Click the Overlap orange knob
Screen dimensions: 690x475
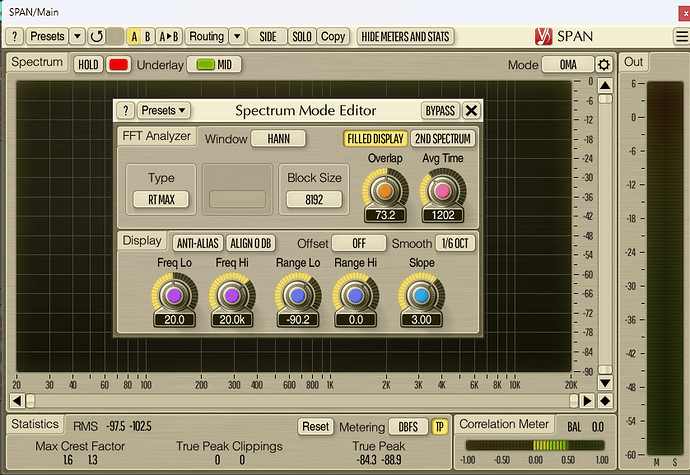385,191
